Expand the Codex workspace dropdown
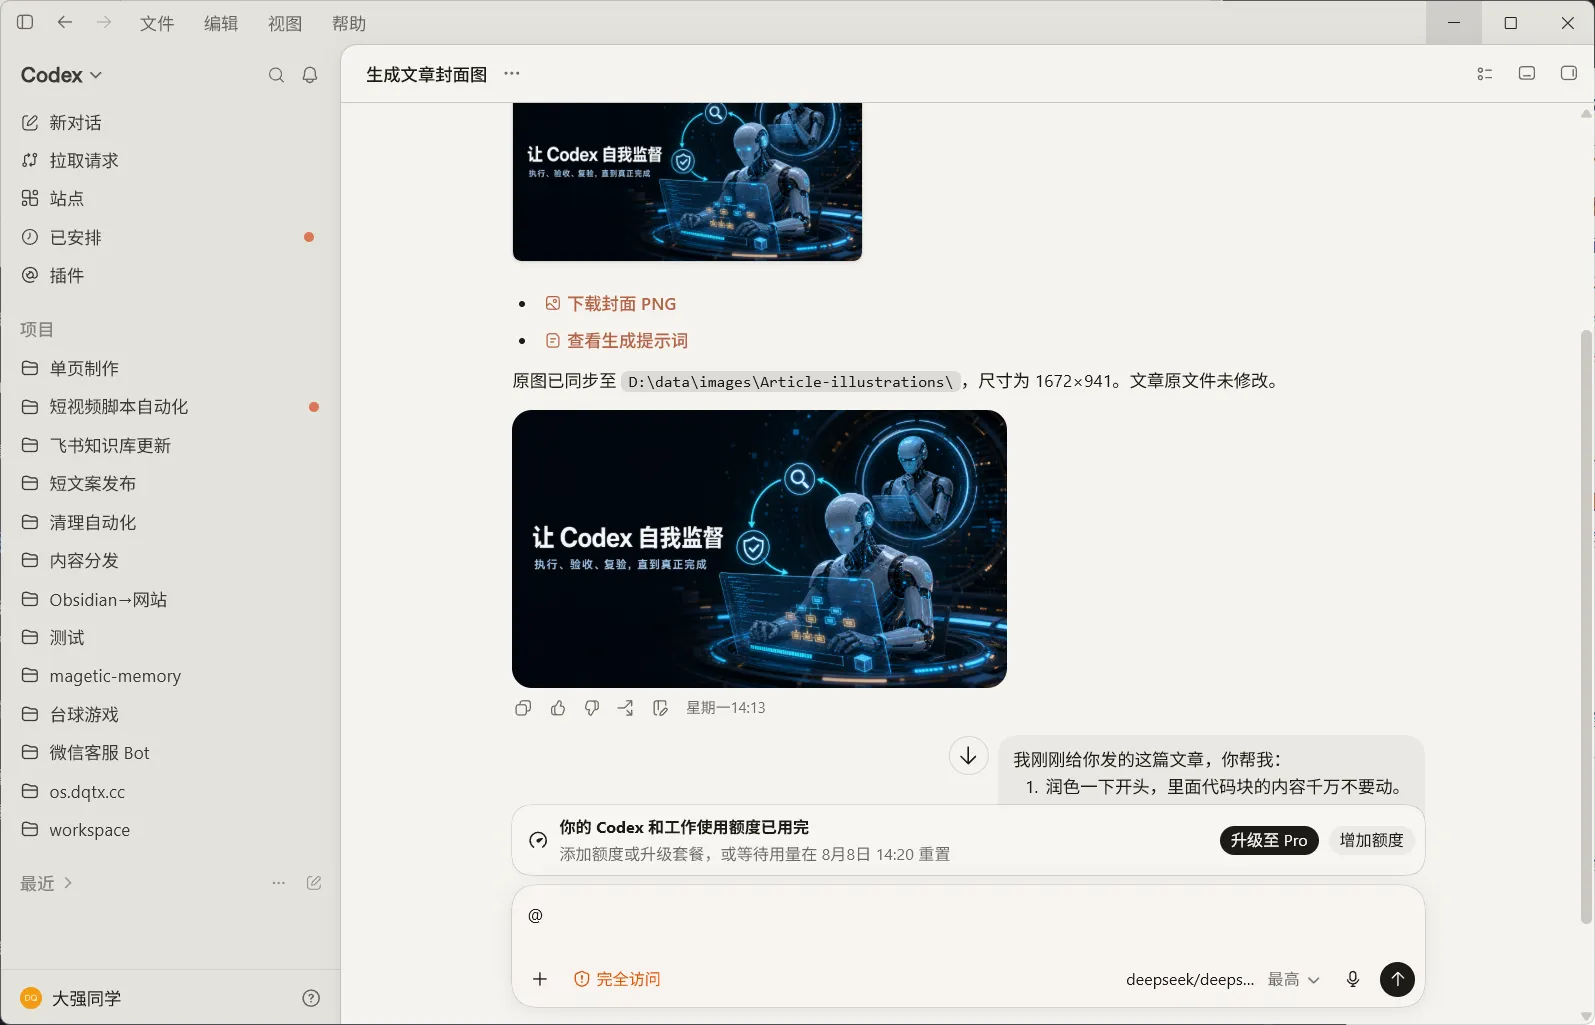 point(61,75)
